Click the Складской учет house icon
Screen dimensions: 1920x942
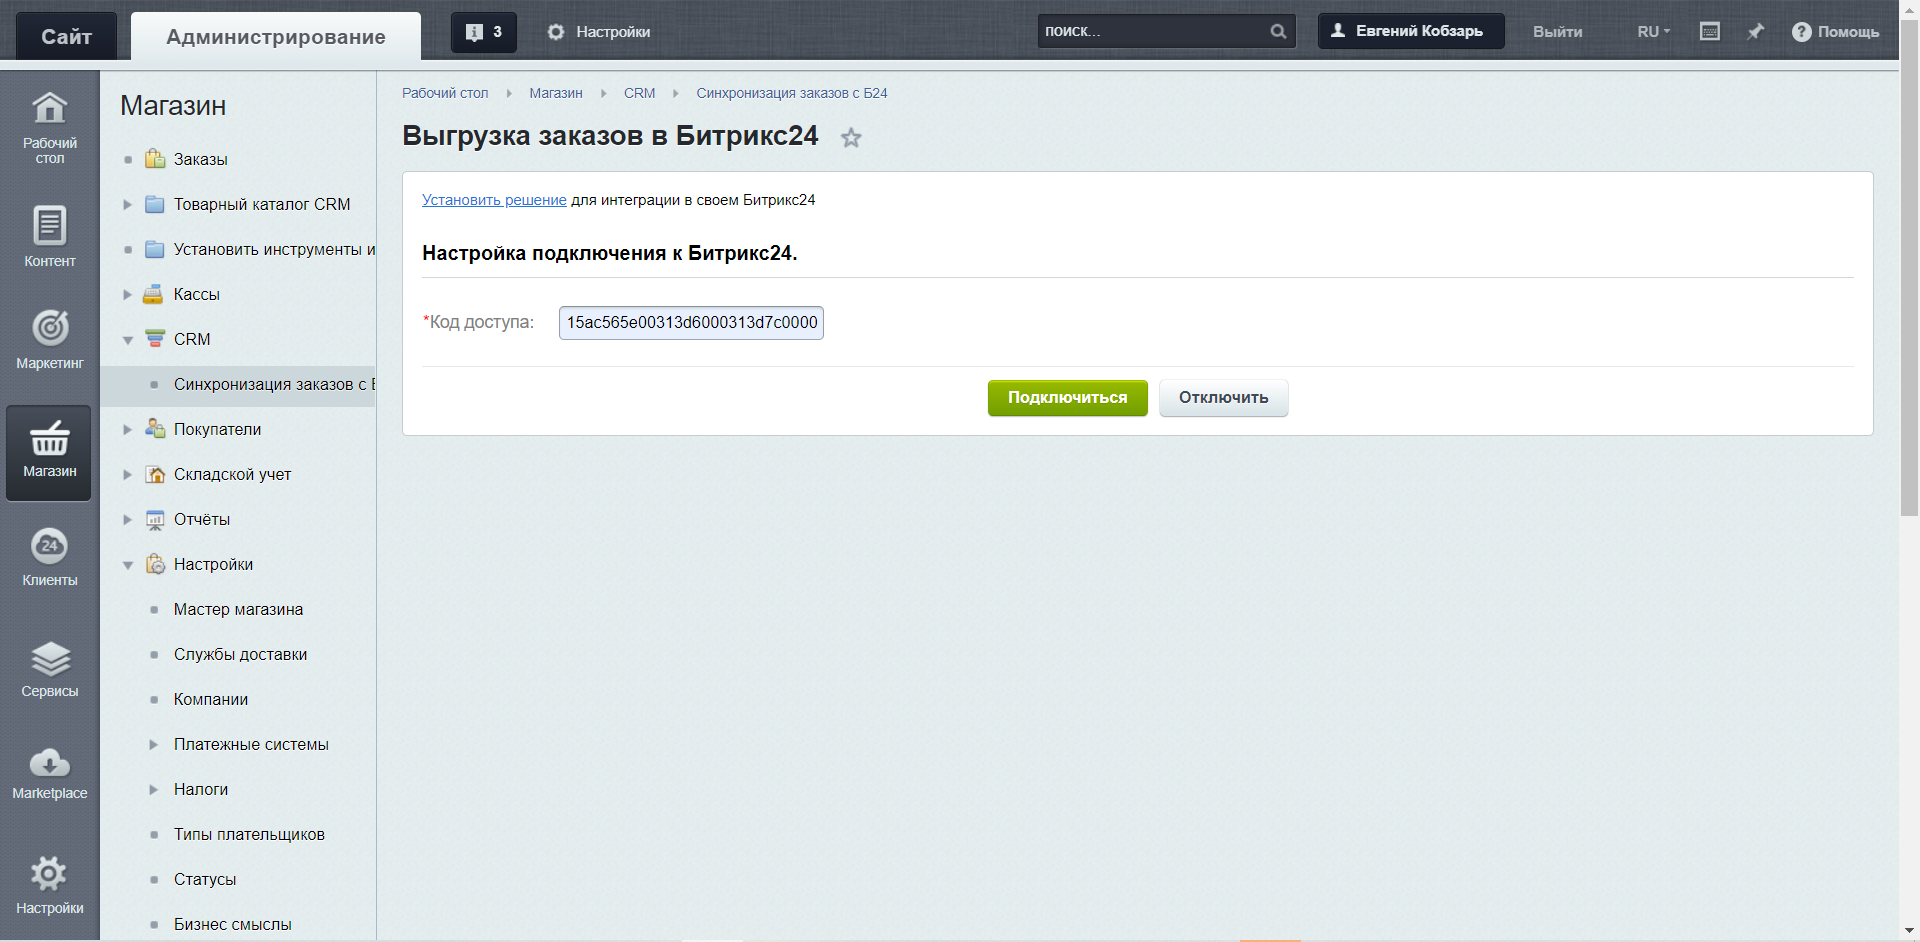[x=155, y=474]
